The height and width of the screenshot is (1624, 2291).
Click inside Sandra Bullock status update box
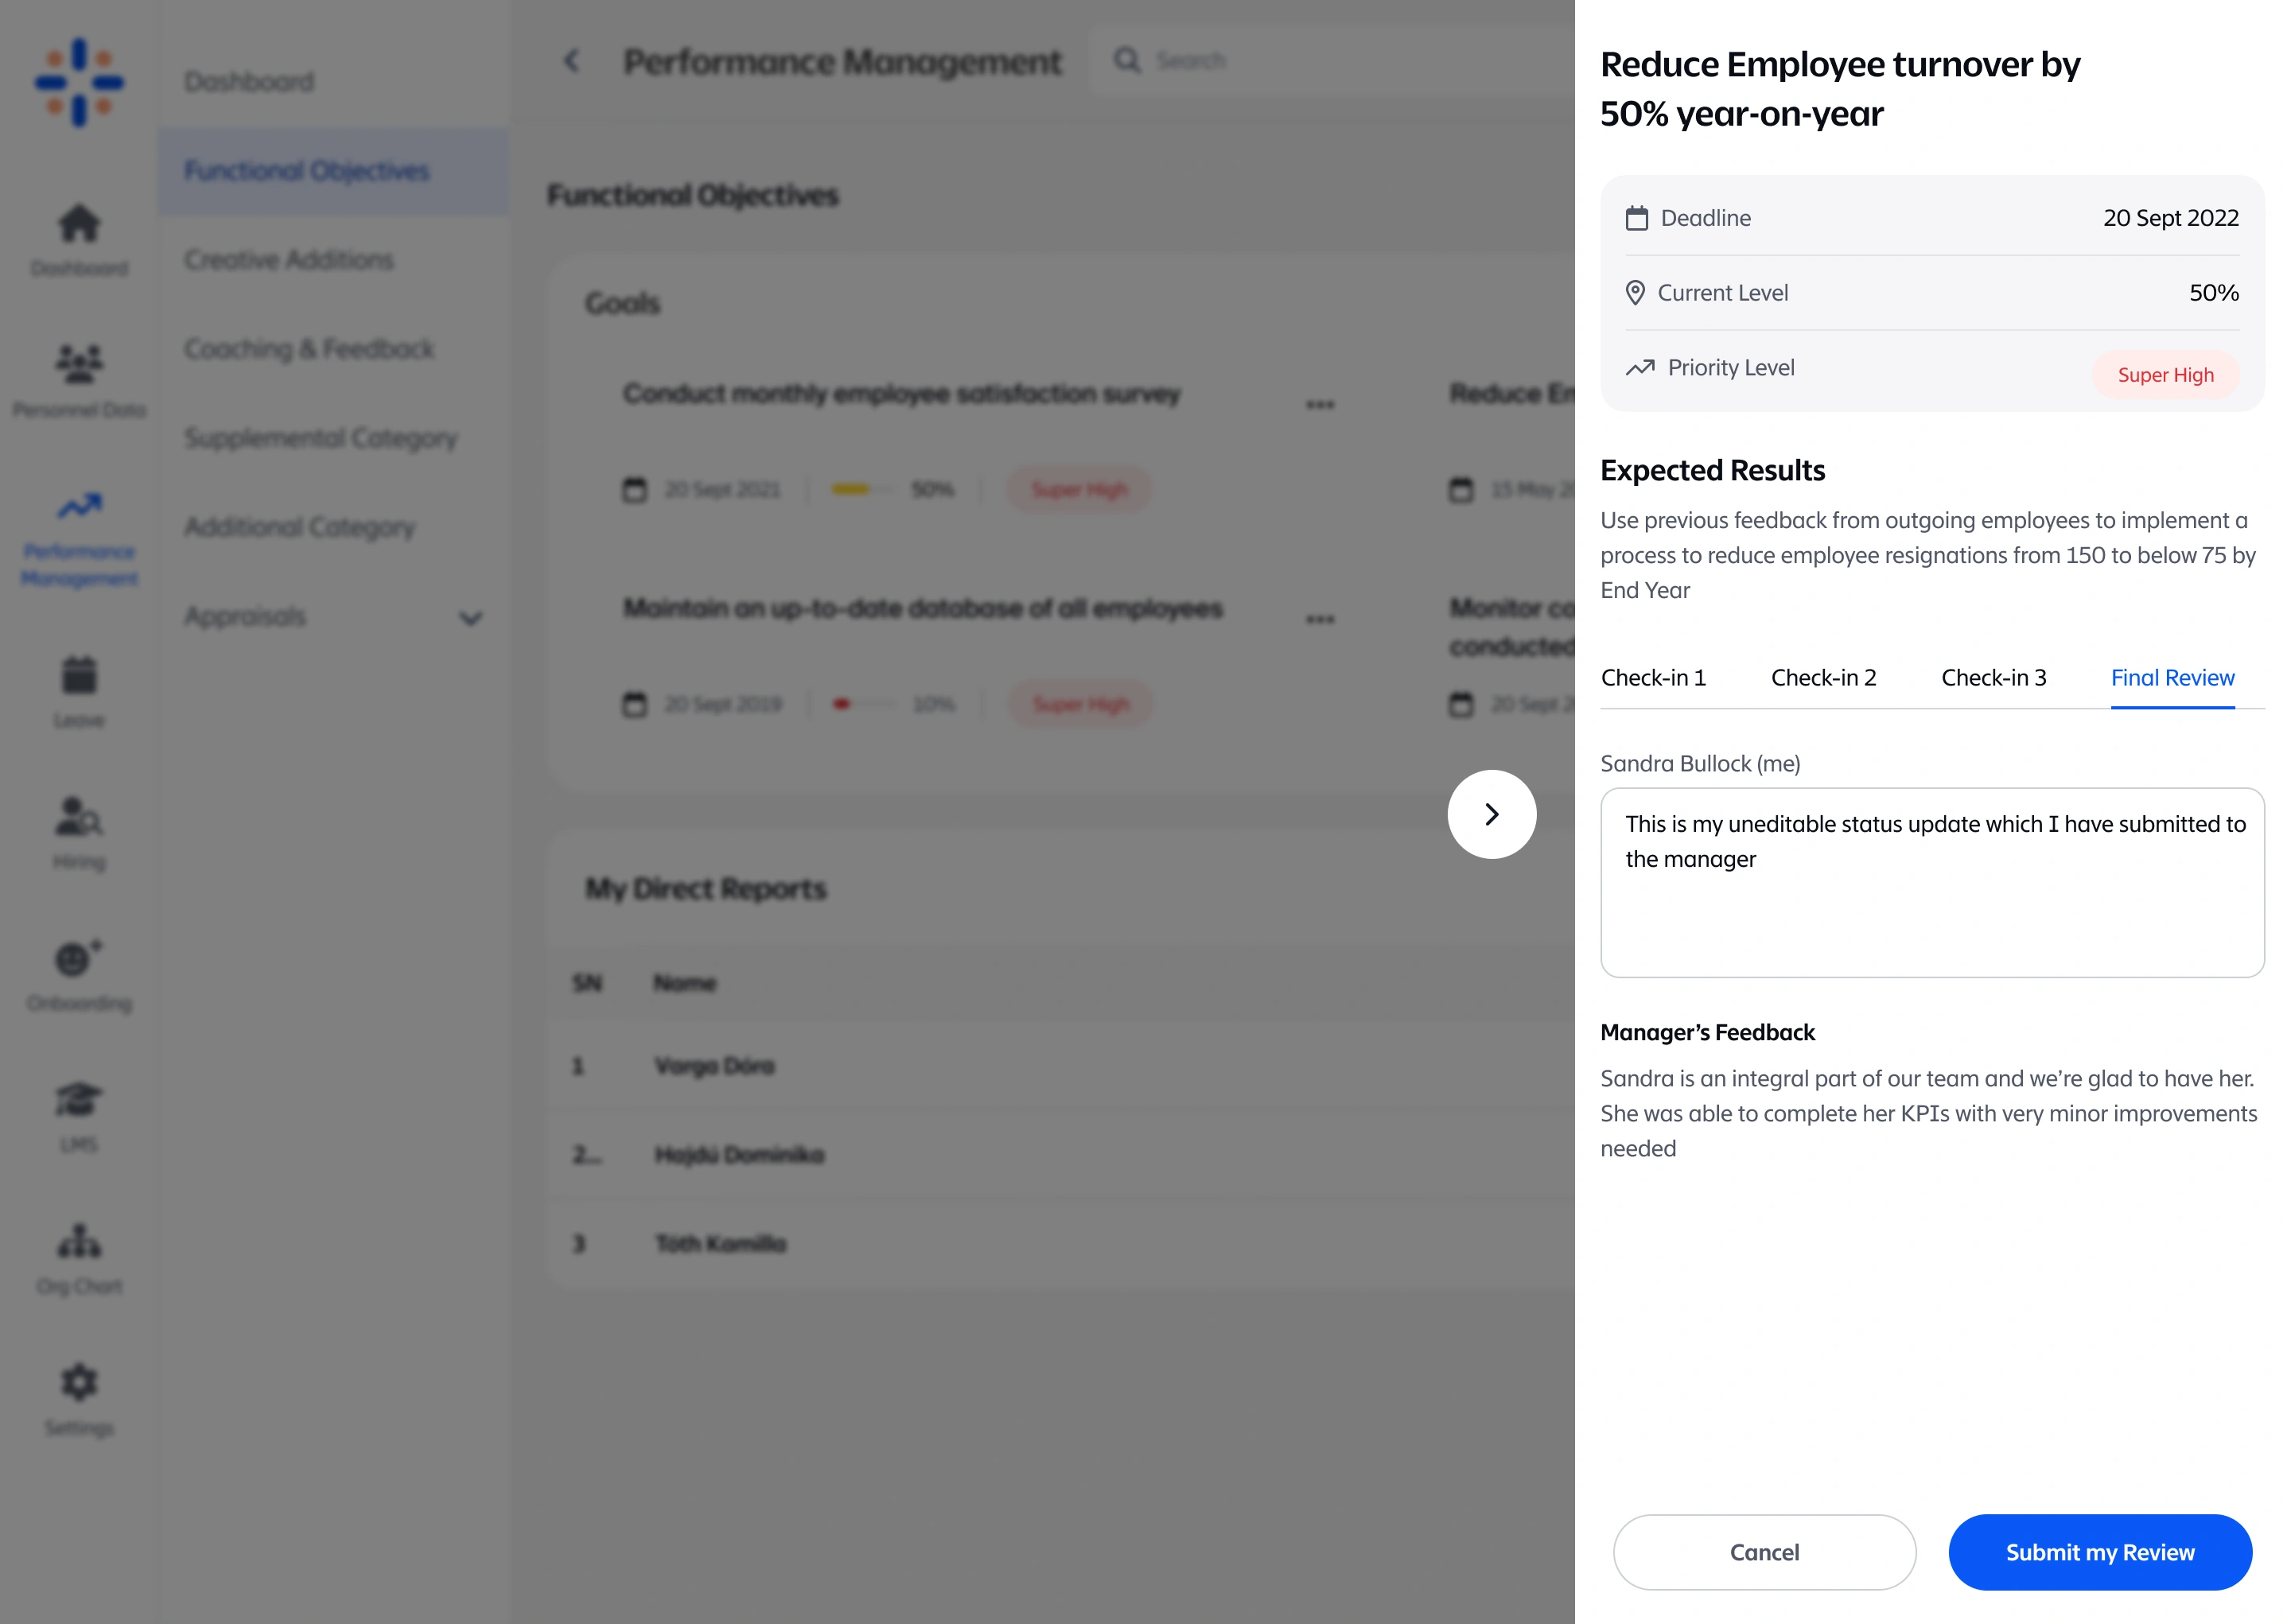[1931, 883]
